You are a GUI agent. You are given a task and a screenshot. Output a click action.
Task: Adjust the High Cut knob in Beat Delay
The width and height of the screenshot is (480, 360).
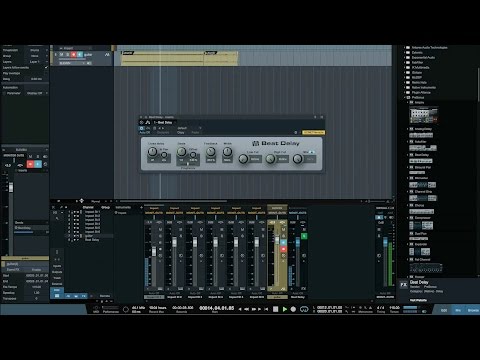click(x=270, y=159)
